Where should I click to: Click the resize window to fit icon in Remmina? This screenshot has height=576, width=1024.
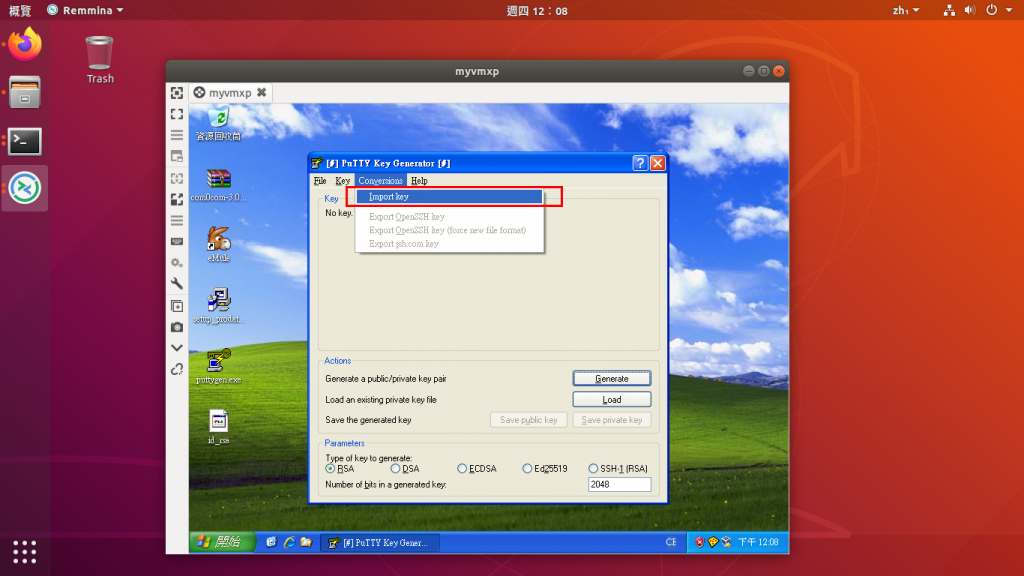click(x=177, y=93)
